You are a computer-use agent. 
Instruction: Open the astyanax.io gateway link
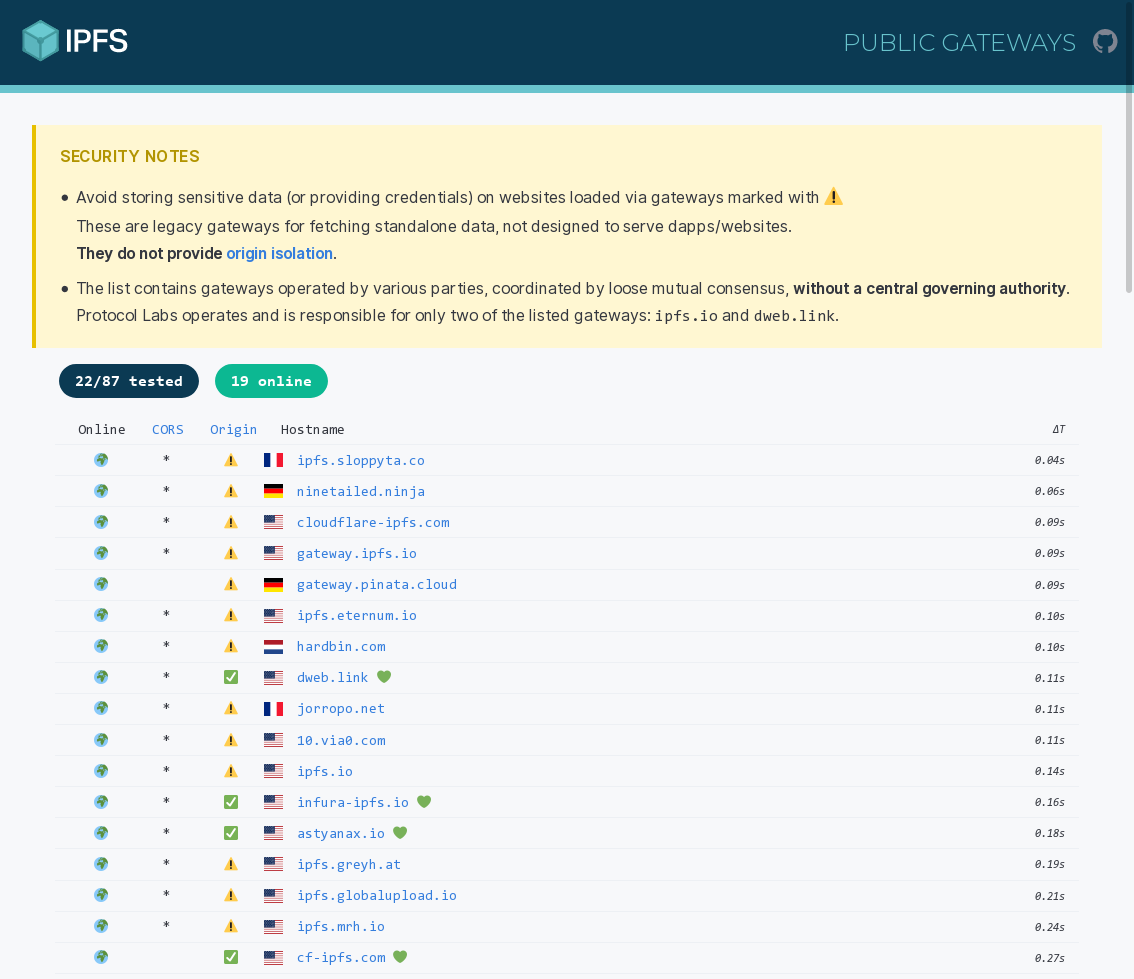(x=341, y=834)
